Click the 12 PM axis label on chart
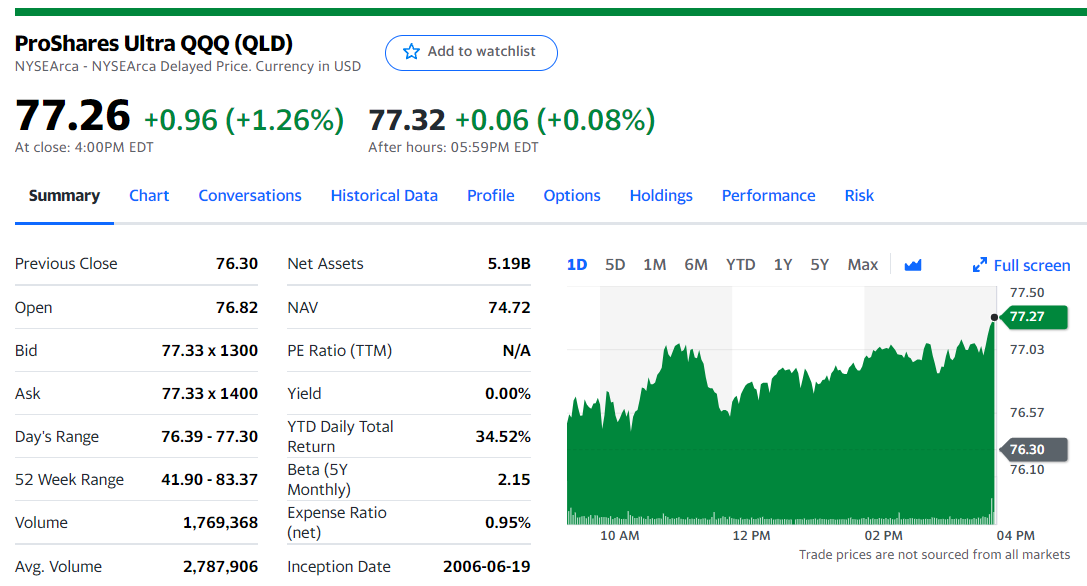 click(751, 535)
